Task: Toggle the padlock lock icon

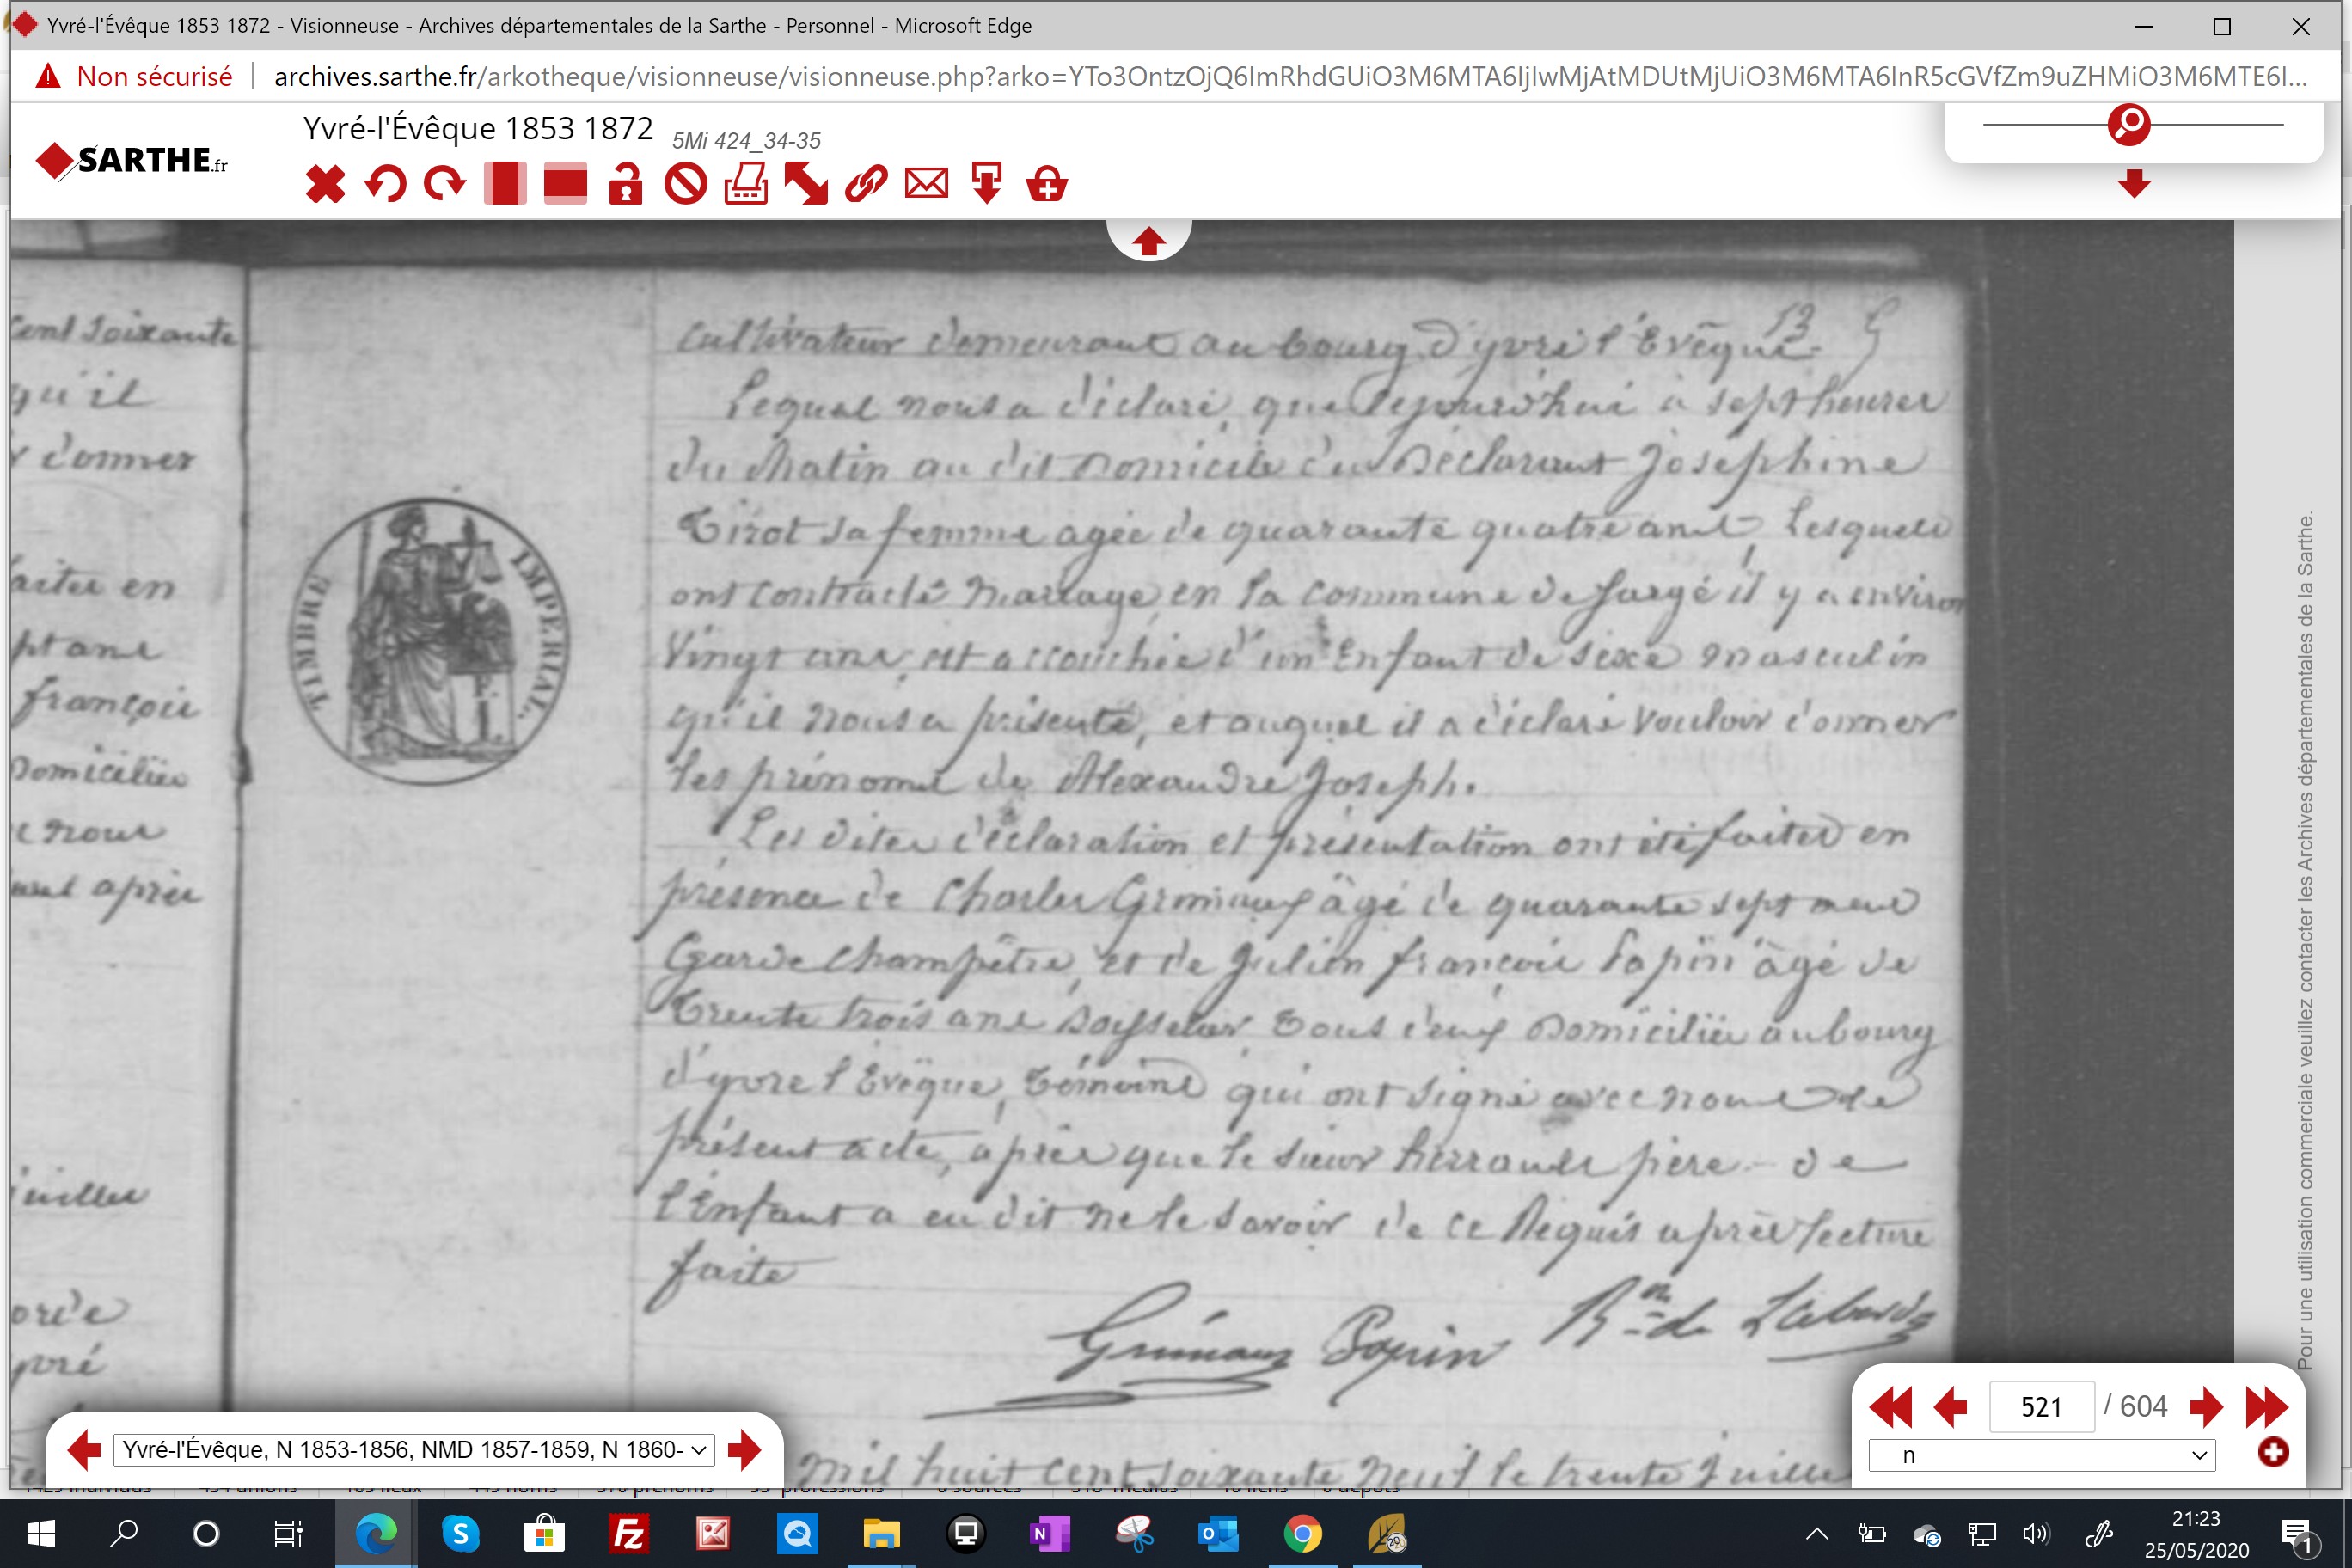Action: [x=625, y=184]
